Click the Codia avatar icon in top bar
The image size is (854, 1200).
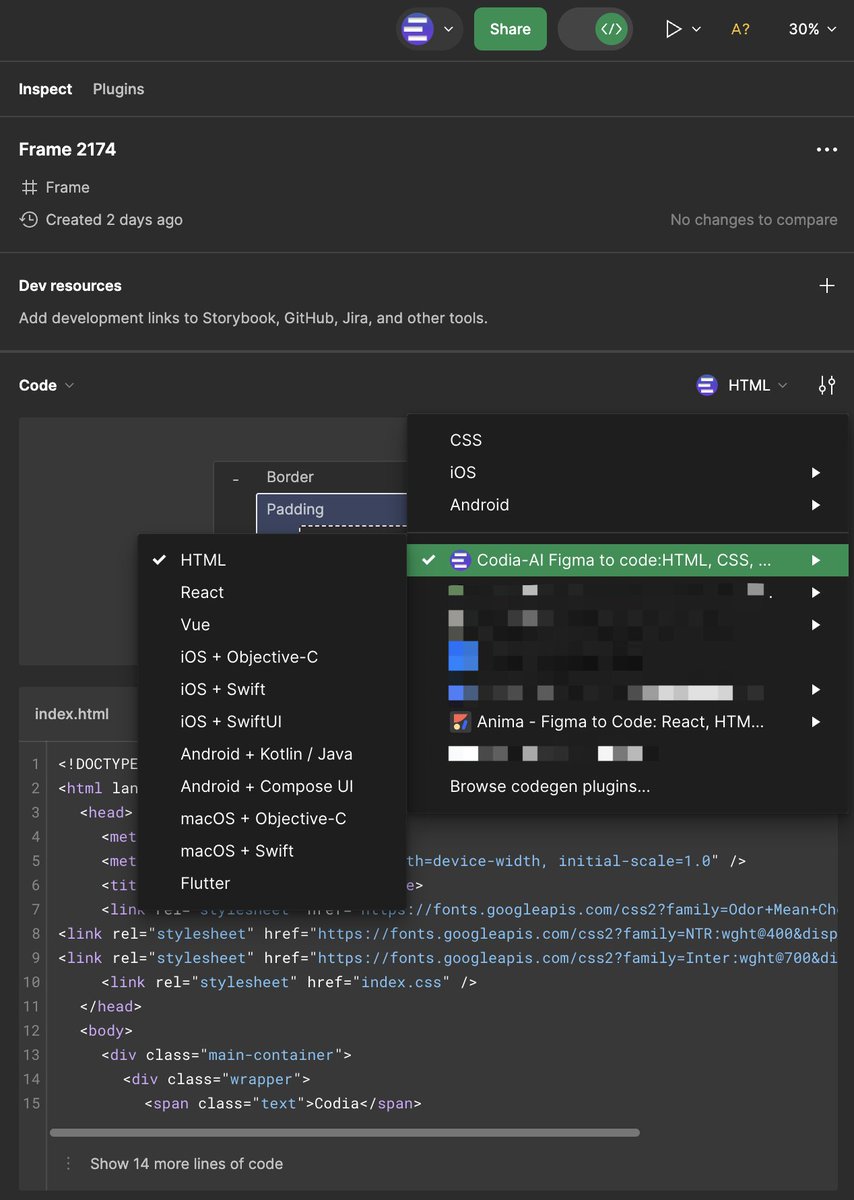[417, 29]
